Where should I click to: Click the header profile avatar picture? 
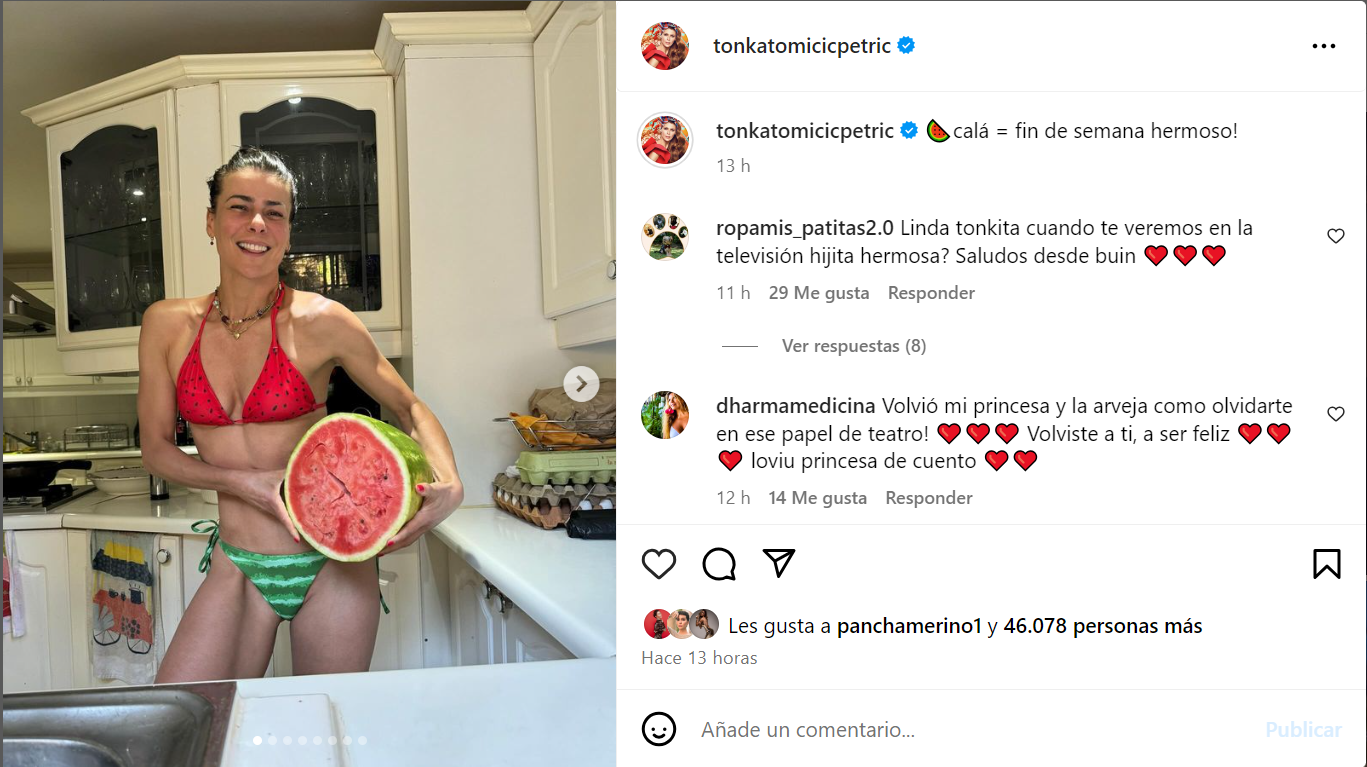665,46
